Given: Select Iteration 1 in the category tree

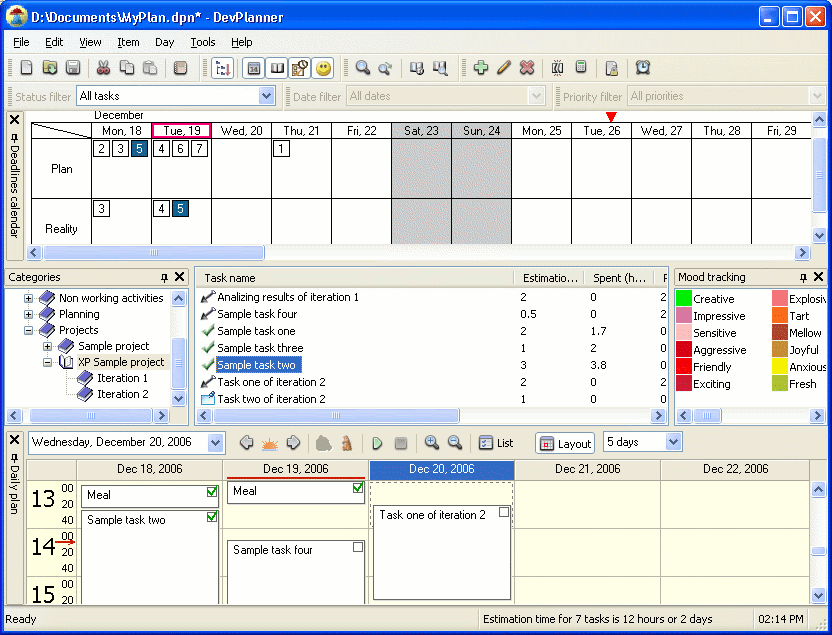Looking at the screenshot, I should 122,378.
